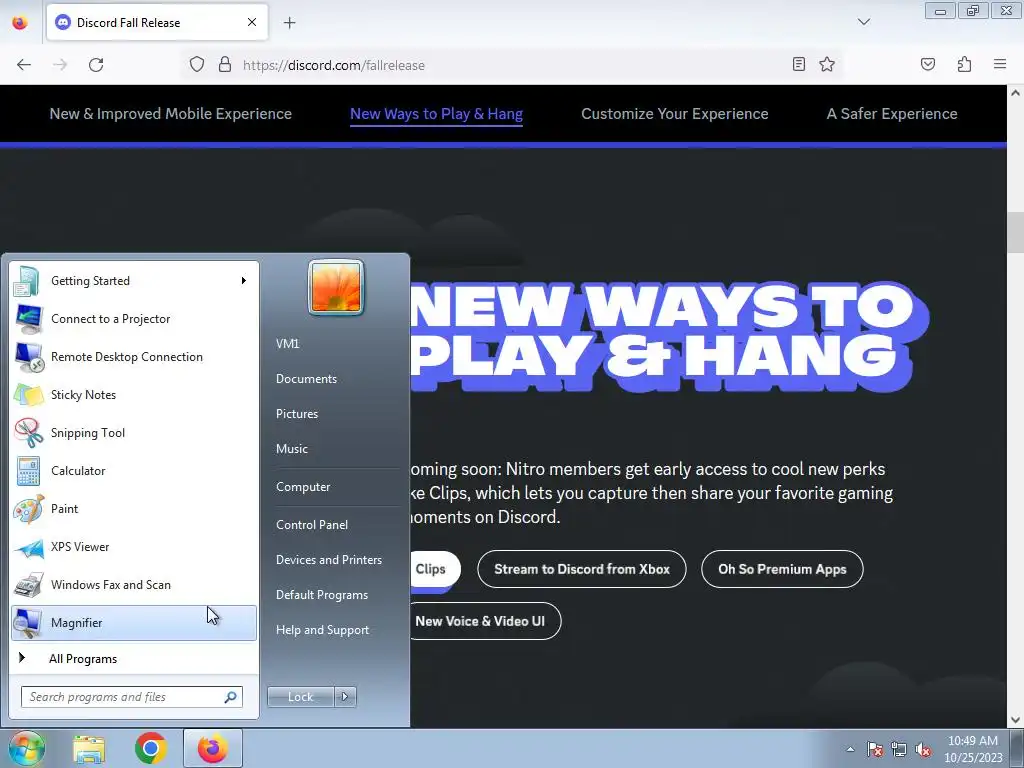Reload the Discord page
This screenshot has height=768, width=1024.
[x=96, y=65]
